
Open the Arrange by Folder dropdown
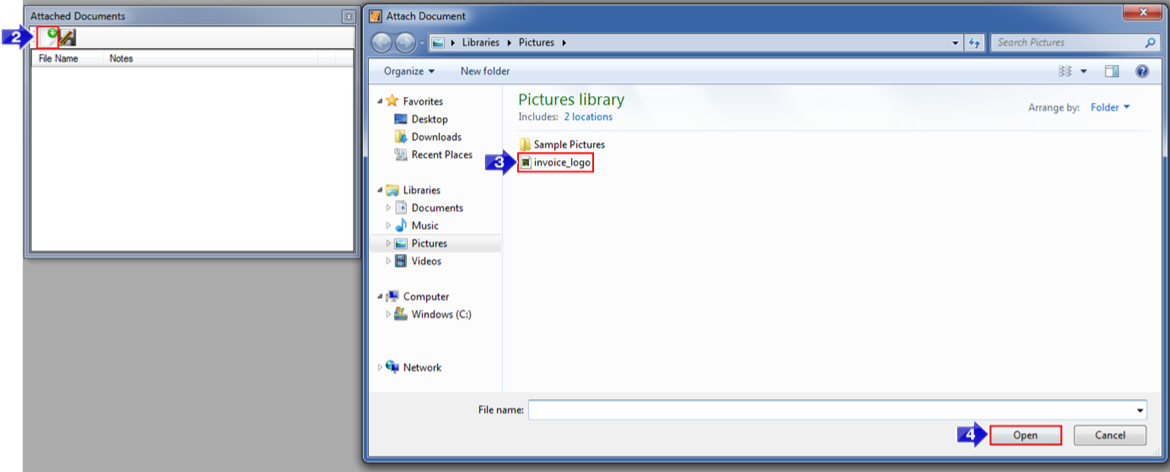click(1110, 107)
